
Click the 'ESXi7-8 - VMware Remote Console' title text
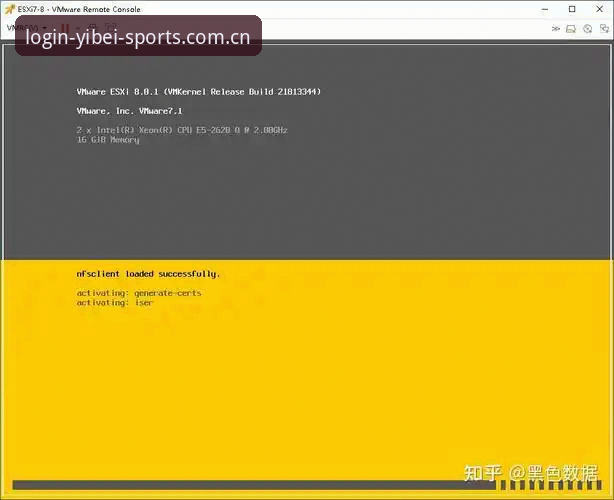(79, 9)
